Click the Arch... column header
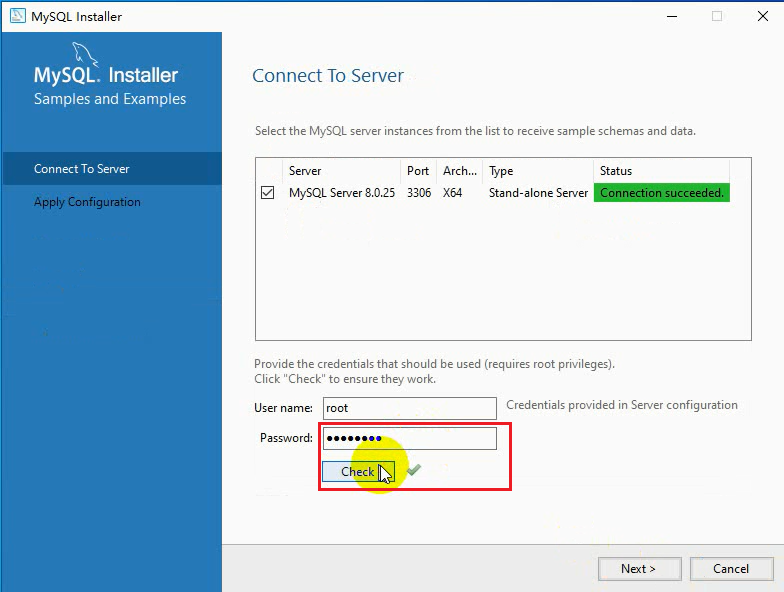The height and width of the screenshot is (592, 784). tap(460, 171)
